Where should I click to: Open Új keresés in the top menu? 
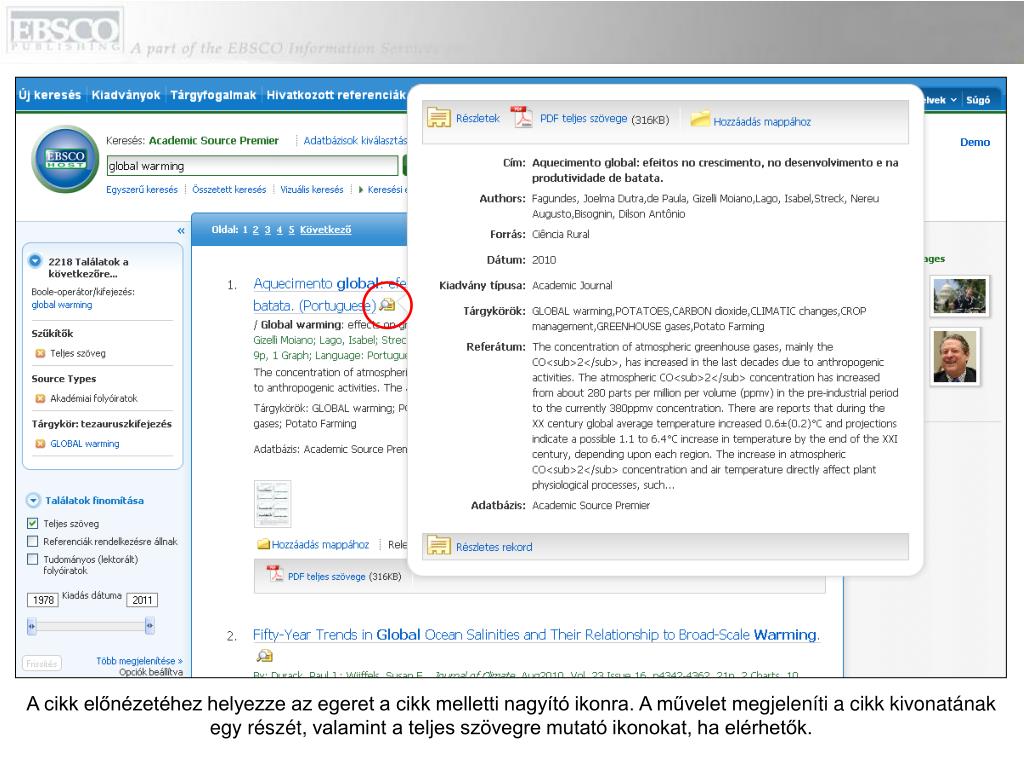tap(50, 95)
